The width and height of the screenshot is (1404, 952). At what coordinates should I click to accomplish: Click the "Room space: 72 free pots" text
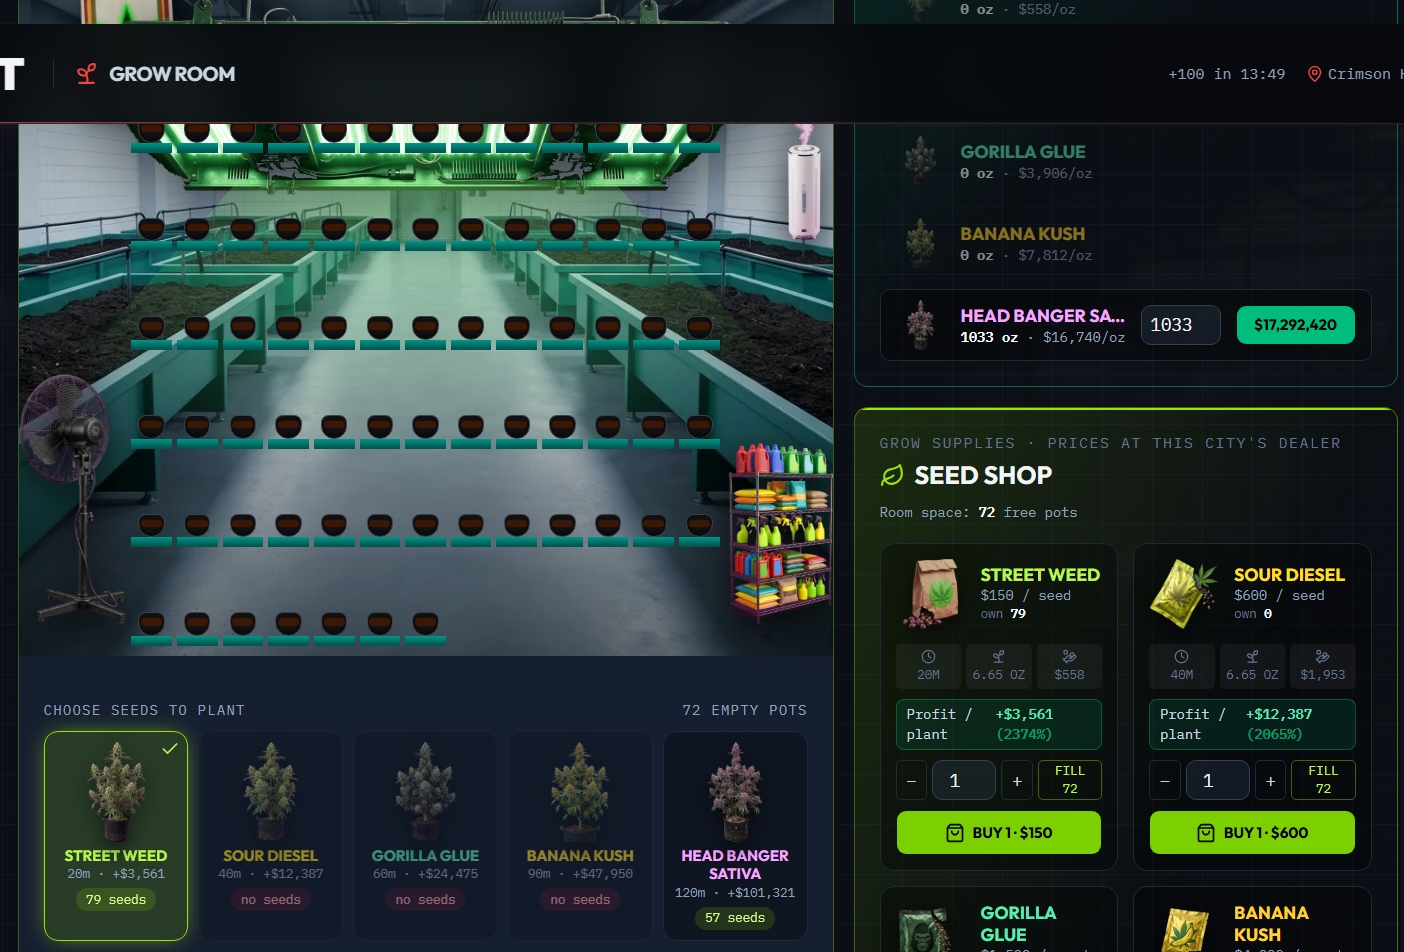coord(979,512)
